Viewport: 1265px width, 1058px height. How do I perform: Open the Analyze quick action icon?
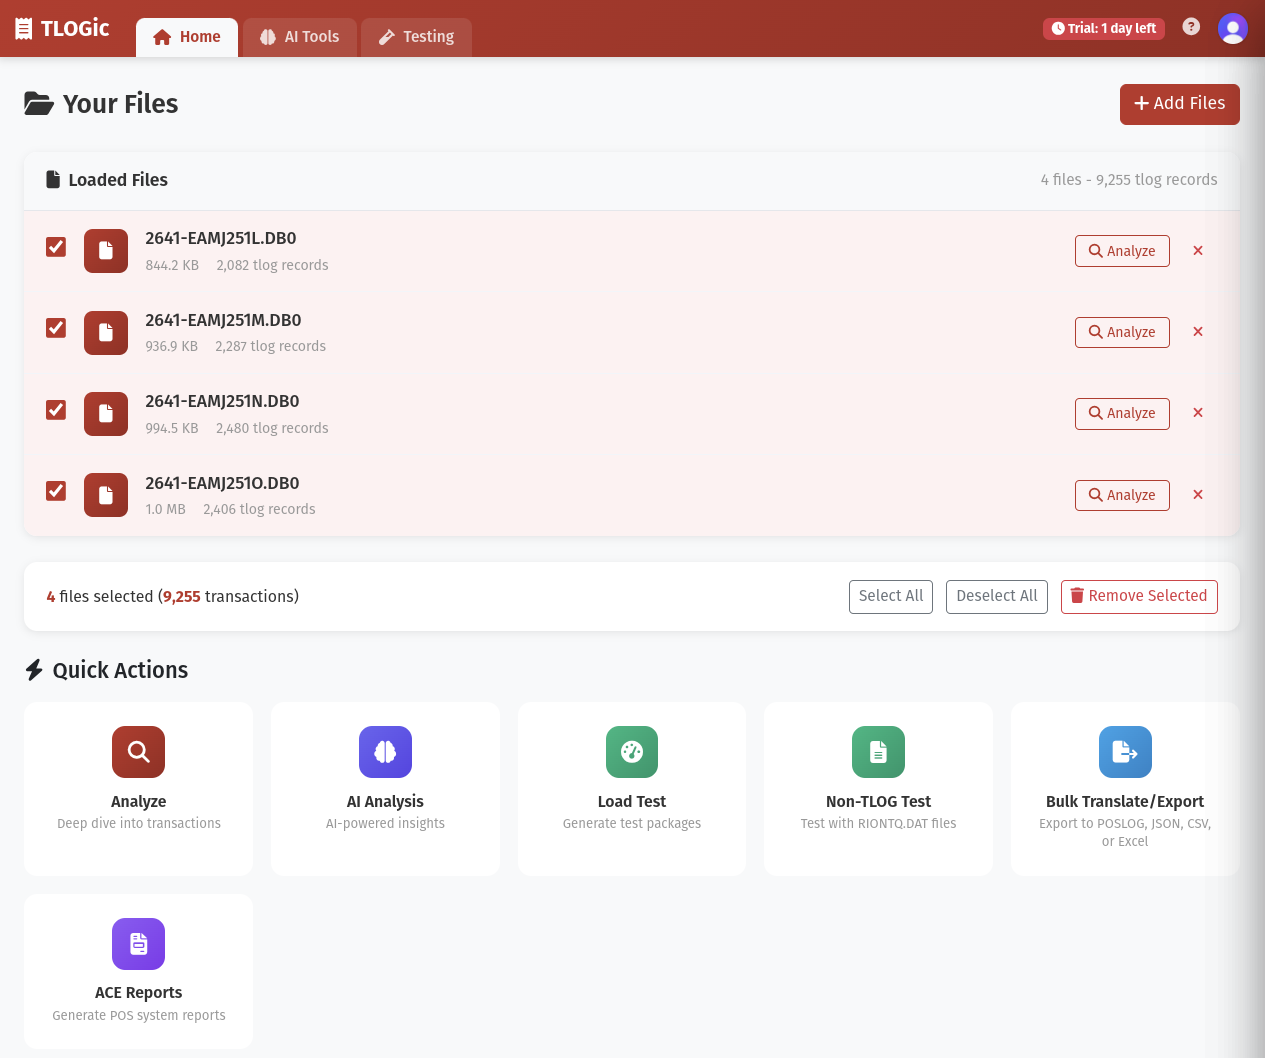tap(138, 751)
